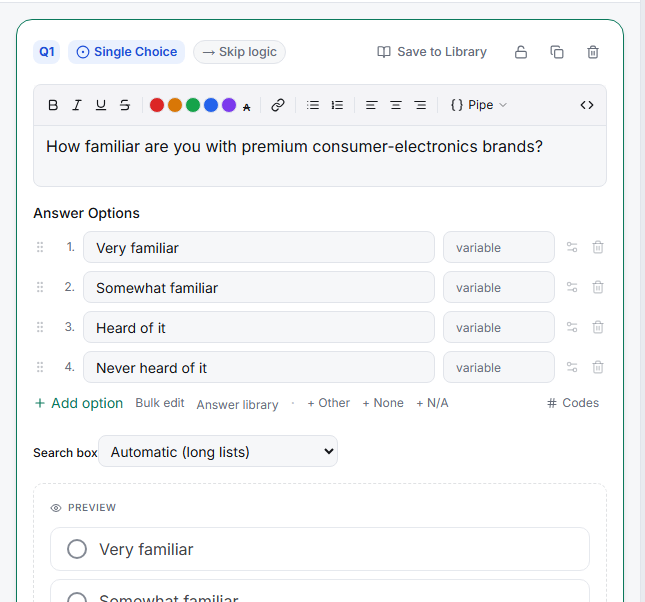Toggle italic formatting
The height and width of the screenshot is (602, 645).
pos(77,105)
